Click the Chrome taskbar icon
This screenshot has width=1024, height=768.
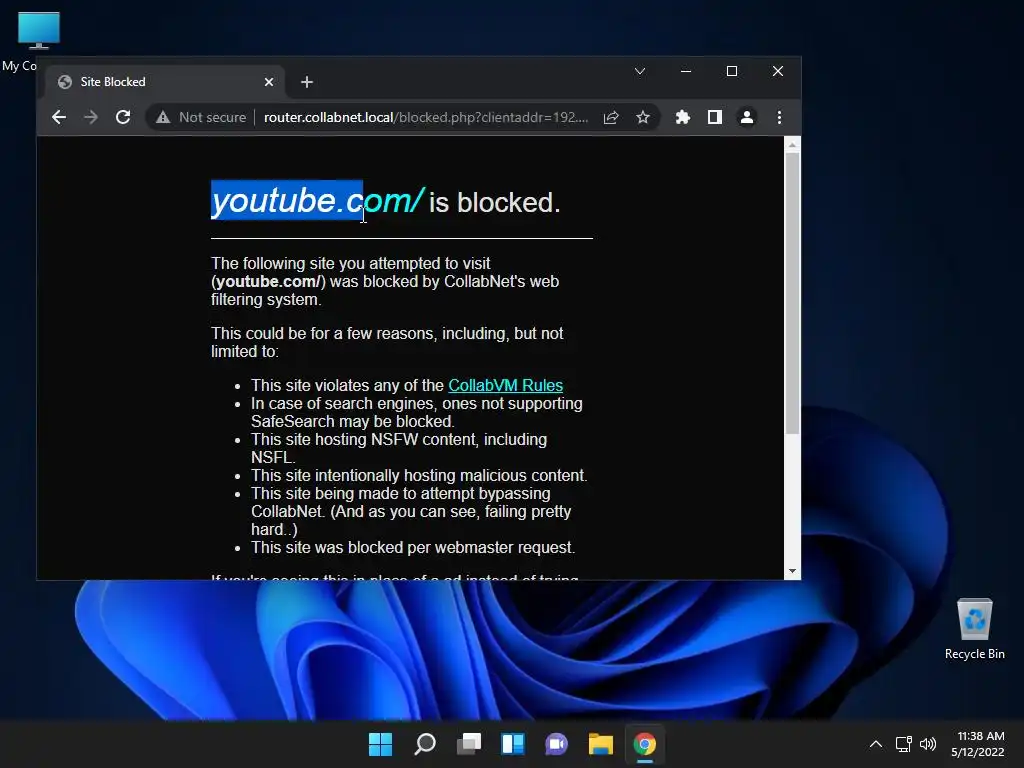pos(645,744)
